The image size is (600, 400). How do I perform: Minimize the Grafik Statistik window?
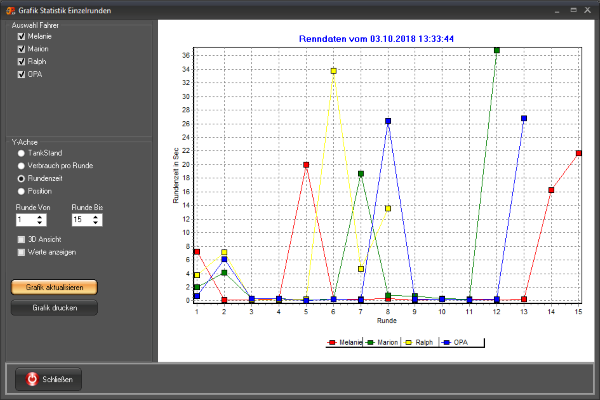(x=557, y=11)
